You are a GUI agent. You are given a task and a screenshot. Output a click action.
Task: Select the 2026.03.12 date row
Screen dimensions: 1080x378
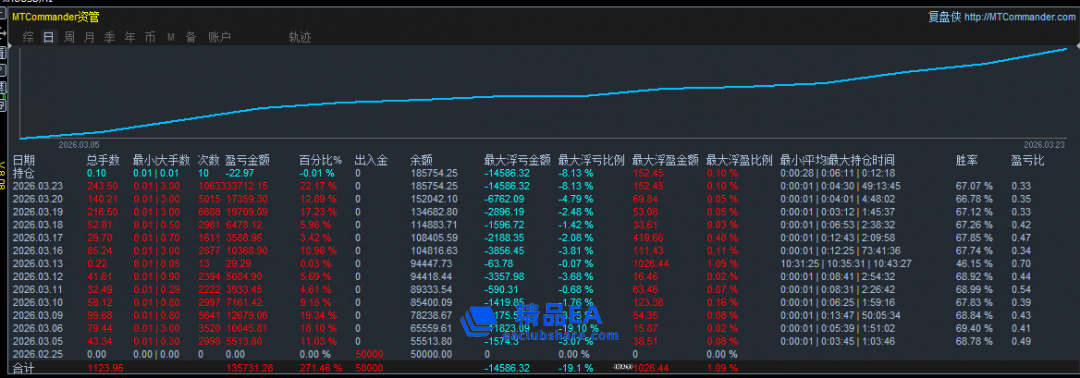pyautogui.click(x=37, y=276)
